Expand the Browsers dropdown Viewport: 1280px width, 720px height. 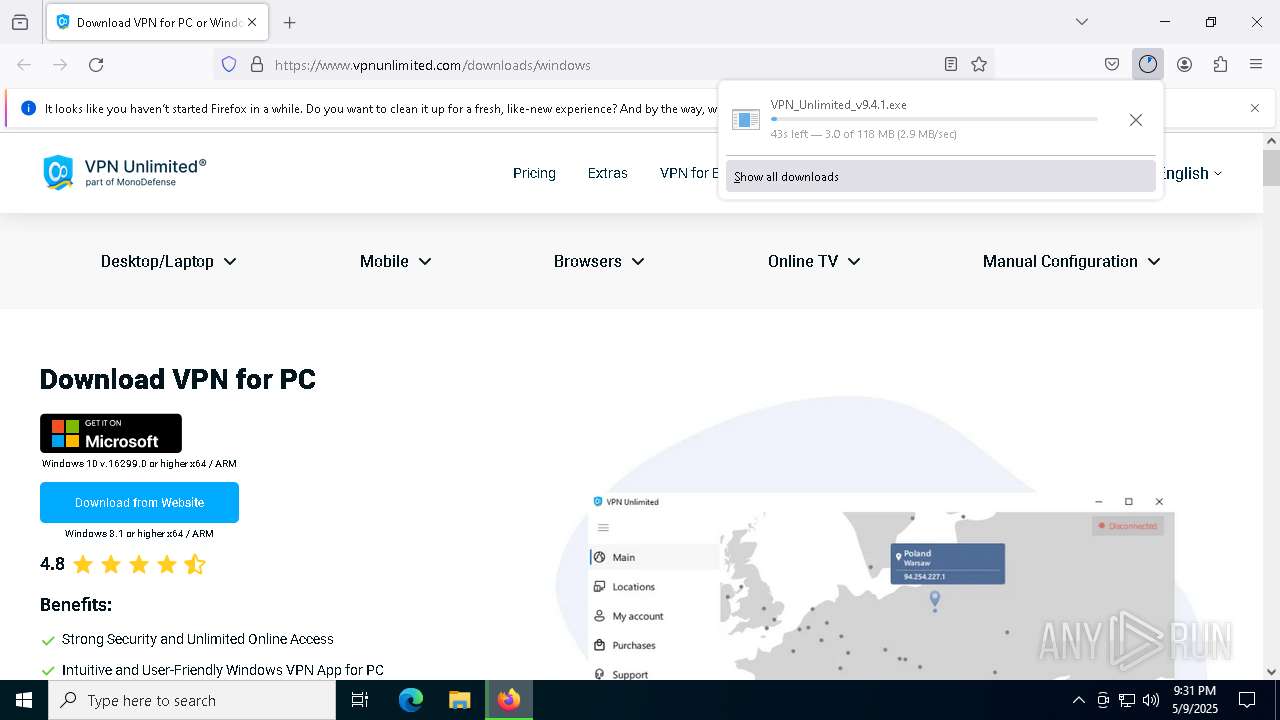(599, 261)
